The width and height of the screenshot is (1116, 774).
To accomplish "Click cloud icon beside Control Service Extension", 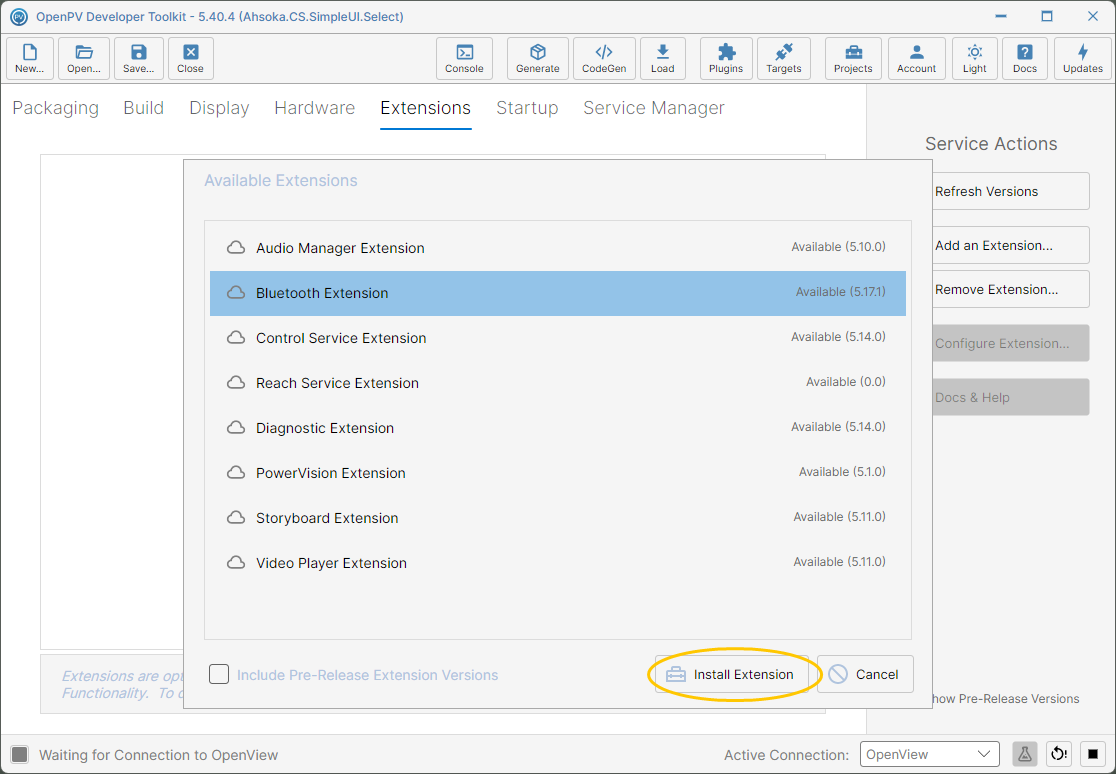I will point(236,338).
